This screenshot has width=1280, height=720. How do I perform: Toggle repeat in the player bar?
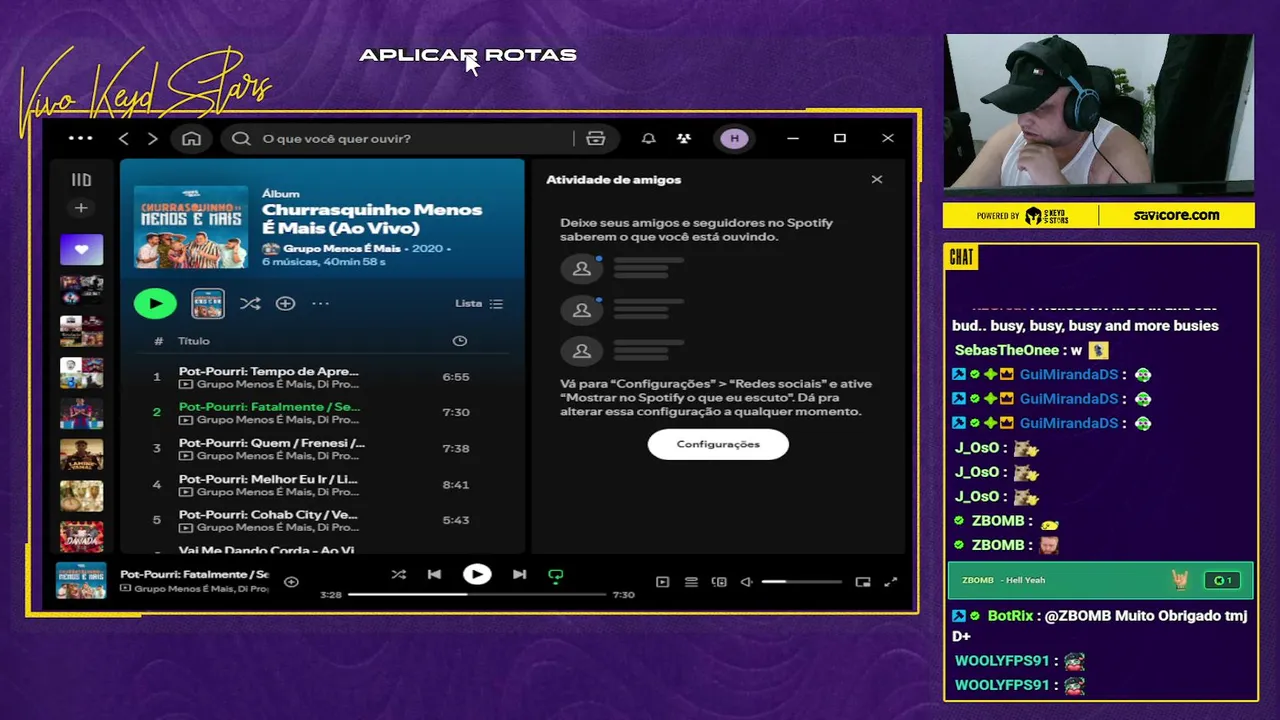556,575
